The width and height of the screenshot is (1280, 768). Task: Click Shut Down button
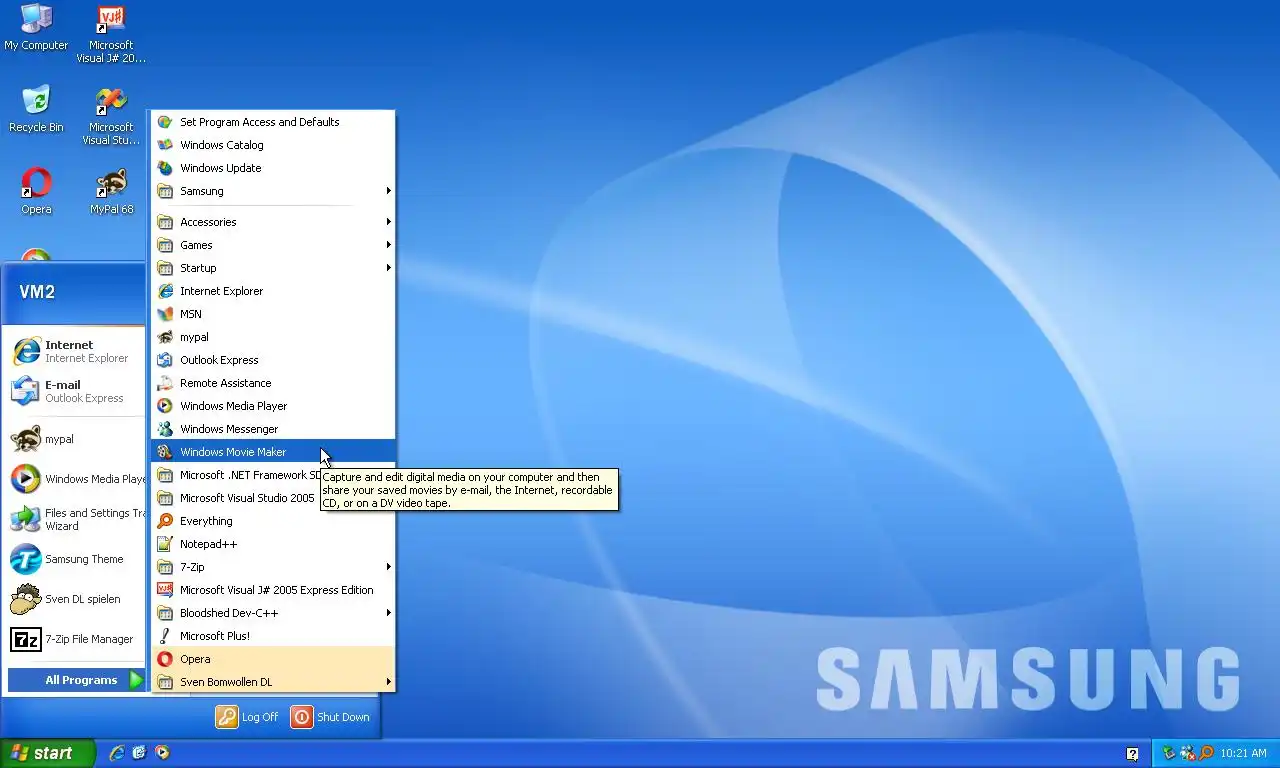click(x=331, y=717)
